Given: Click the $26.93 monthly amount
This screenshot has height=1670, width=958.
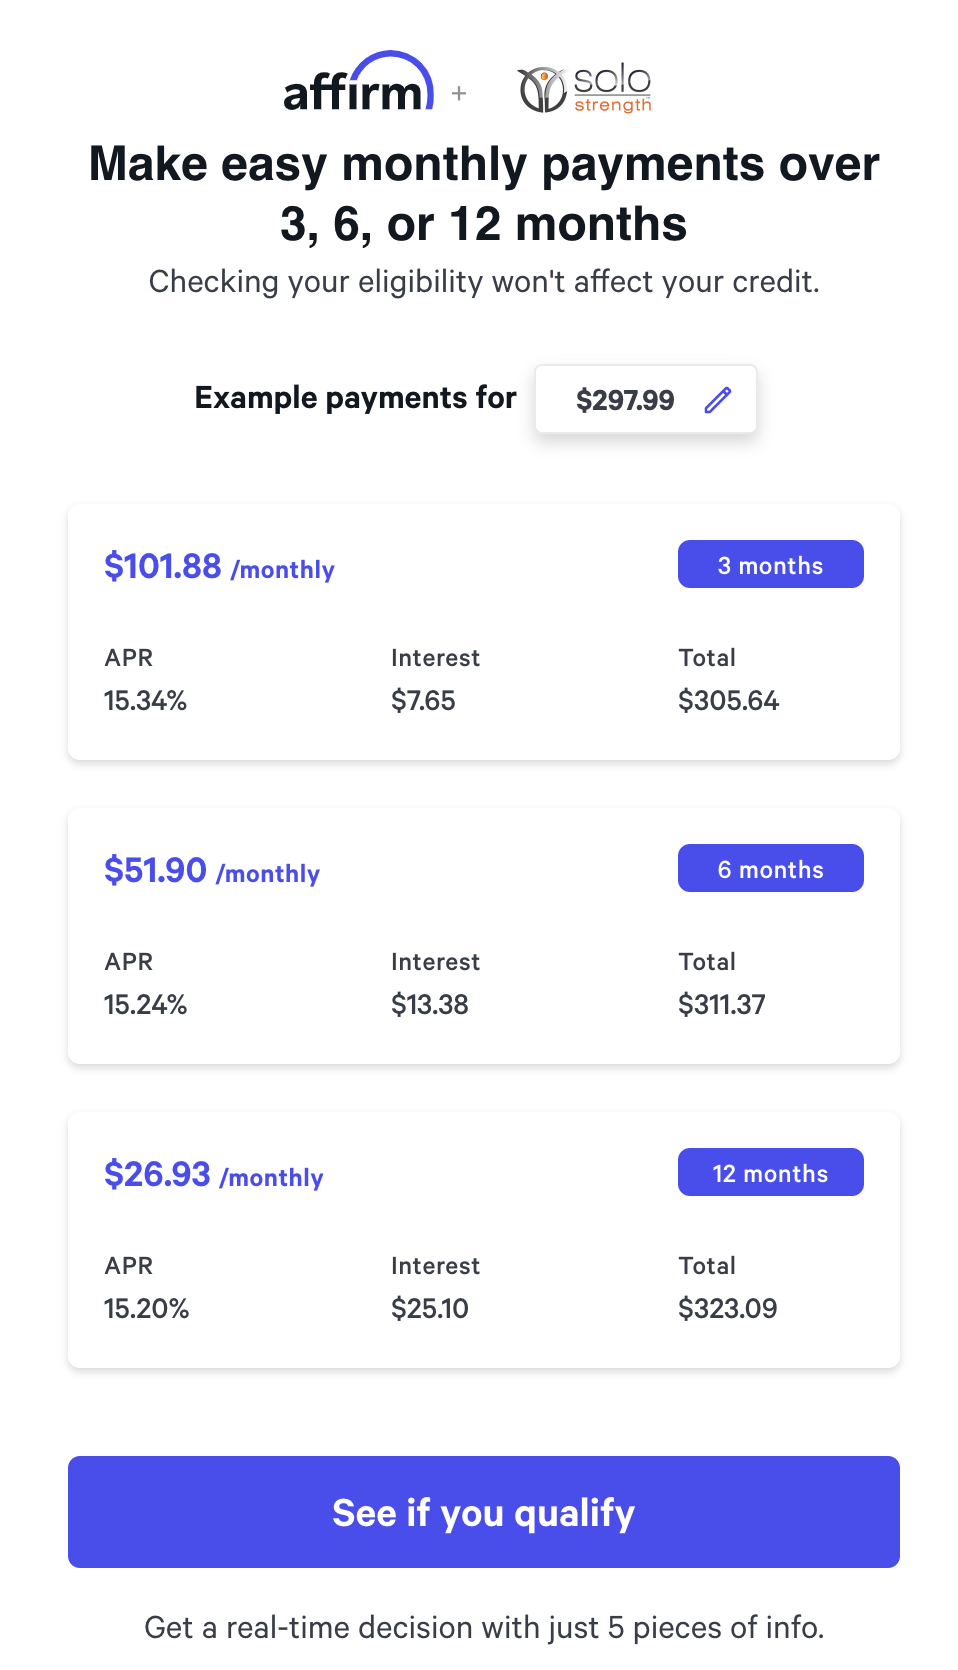Looking at the screenshot, I should click(157, 1174).
